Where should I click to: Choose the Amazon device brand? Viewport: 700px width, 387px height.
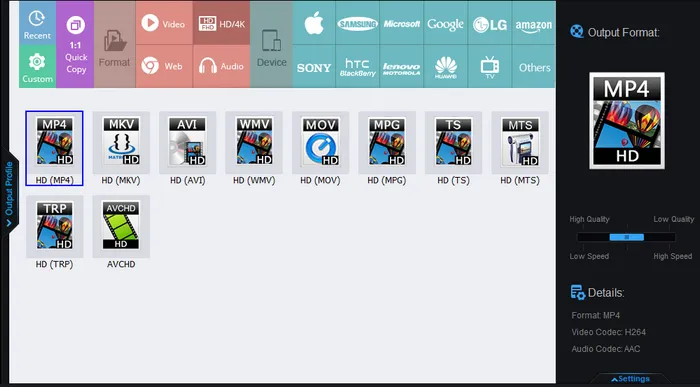click(x=533, y=23)
